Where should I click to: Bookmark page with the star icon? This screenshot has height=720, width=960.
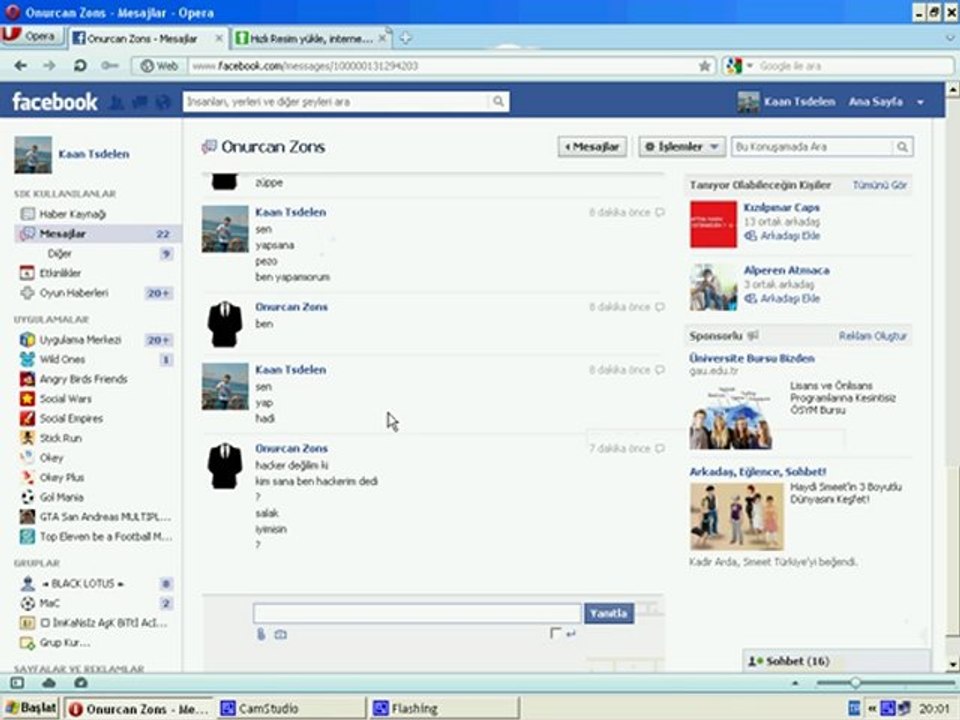[705, 66]
